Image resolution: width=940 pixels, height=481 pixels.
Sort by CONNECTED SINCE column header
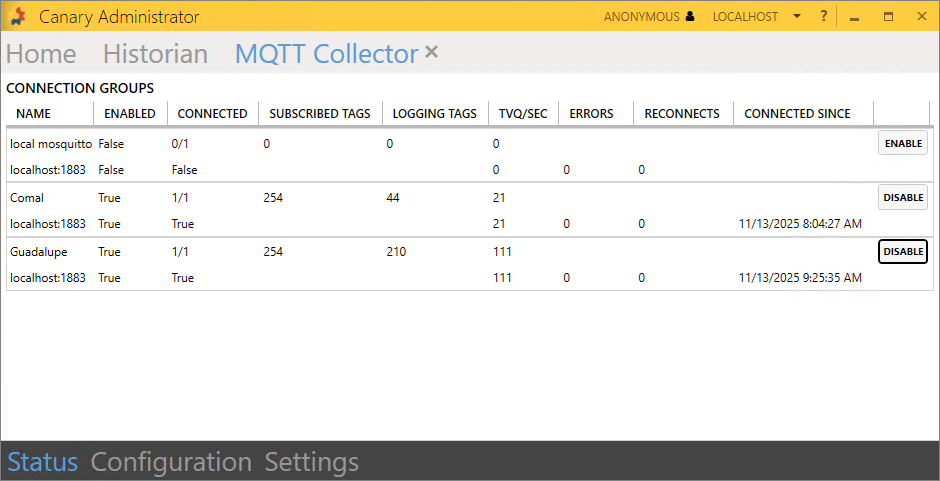coord(797,114)
